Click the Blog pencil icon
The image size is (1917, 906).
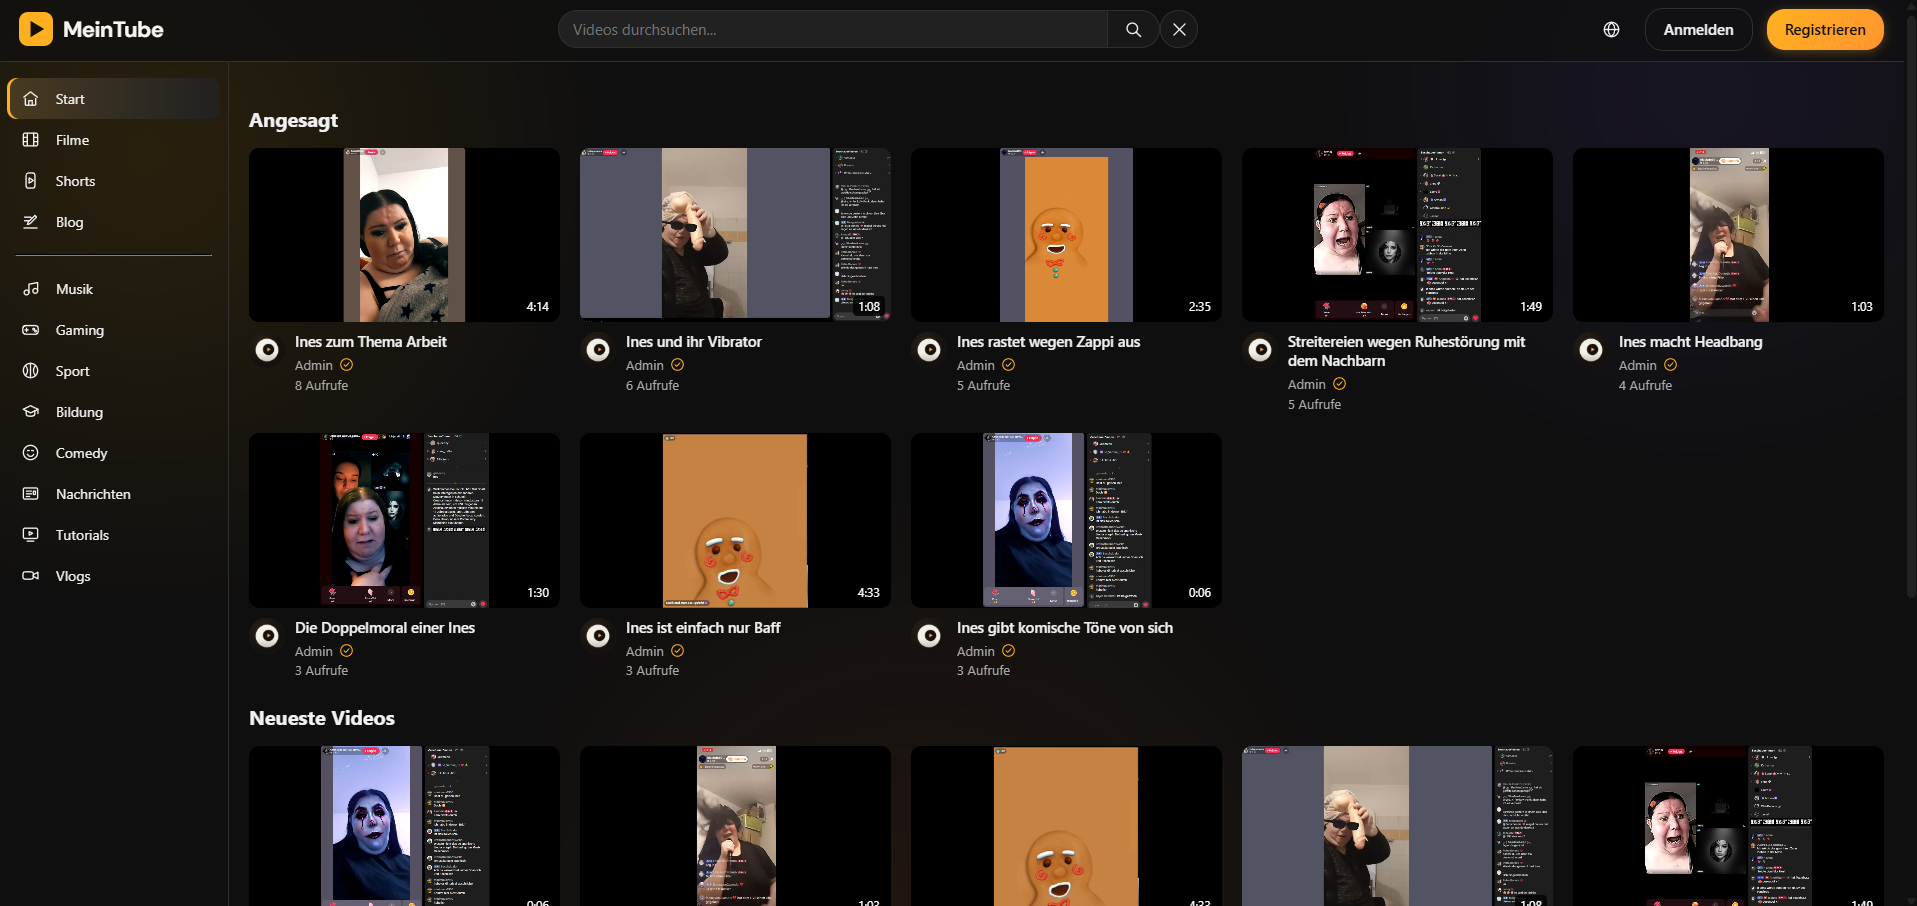[x=31, y=222]
